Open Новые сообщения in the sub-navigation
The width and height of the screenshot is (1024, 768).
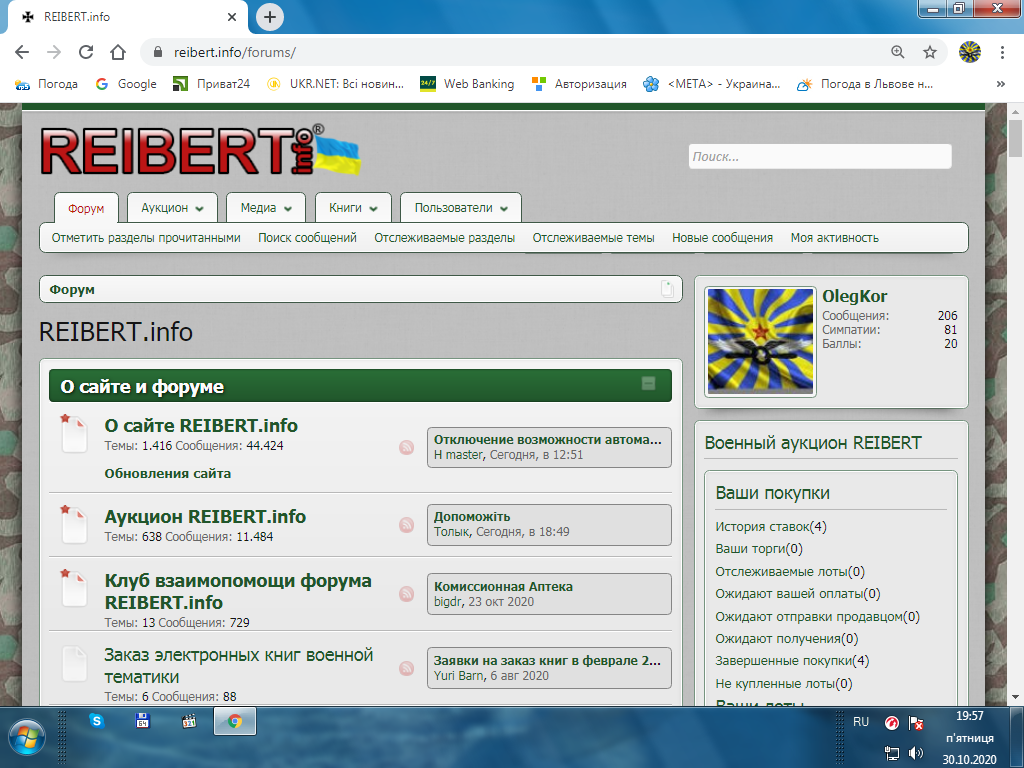(x=722, y=238)
